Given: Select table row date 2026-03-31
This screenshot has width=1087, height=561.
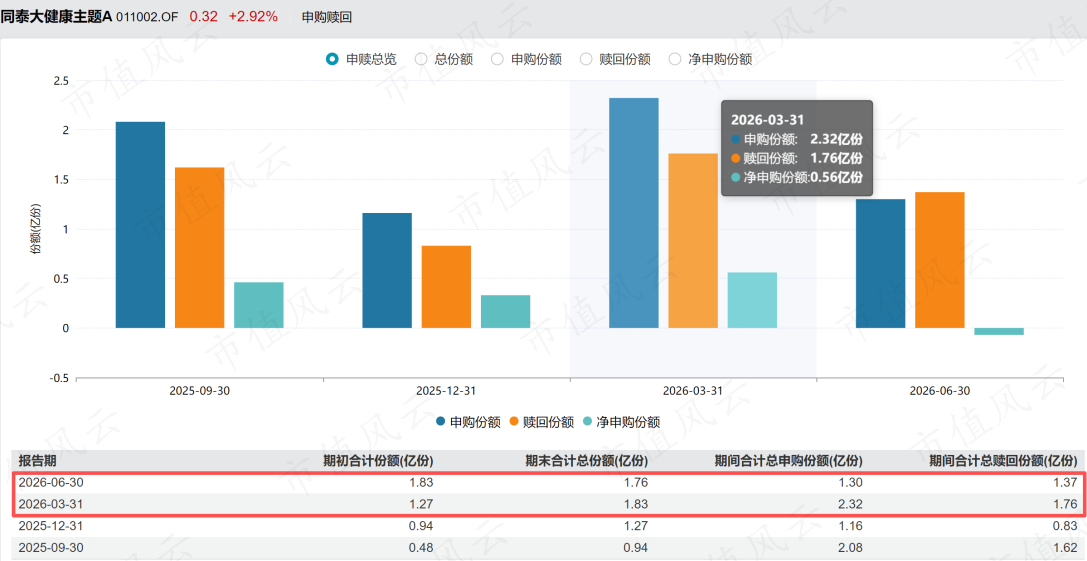Looking at the screenshot, I should [51, 504].
